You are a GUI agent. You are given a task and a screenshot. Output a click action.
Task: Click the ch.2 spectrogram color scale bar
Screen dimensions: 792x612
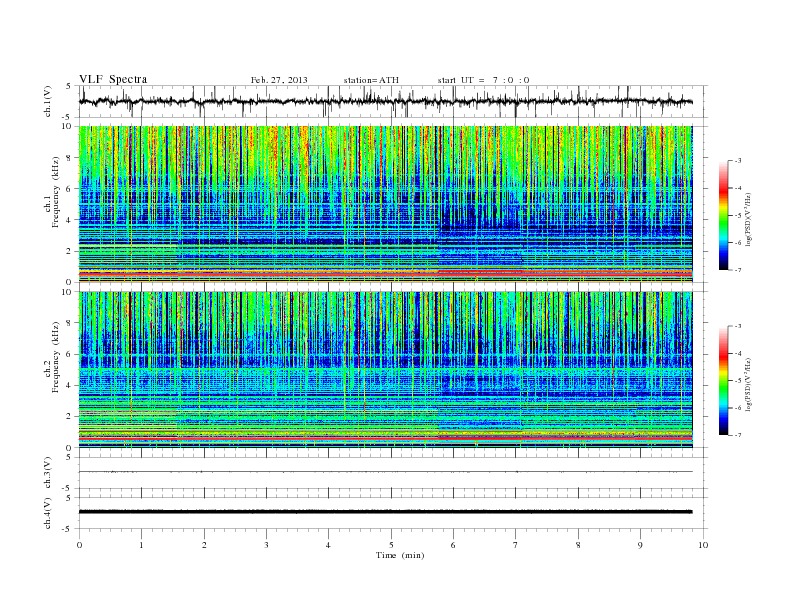pos(723,380)
